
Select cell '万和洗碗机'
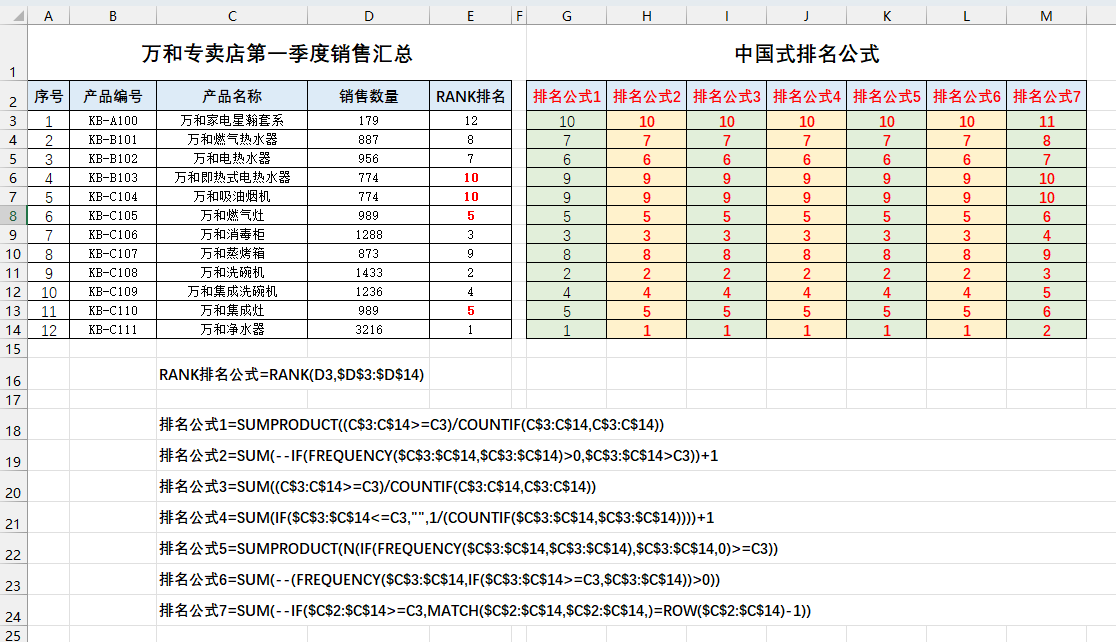[232, 273]
